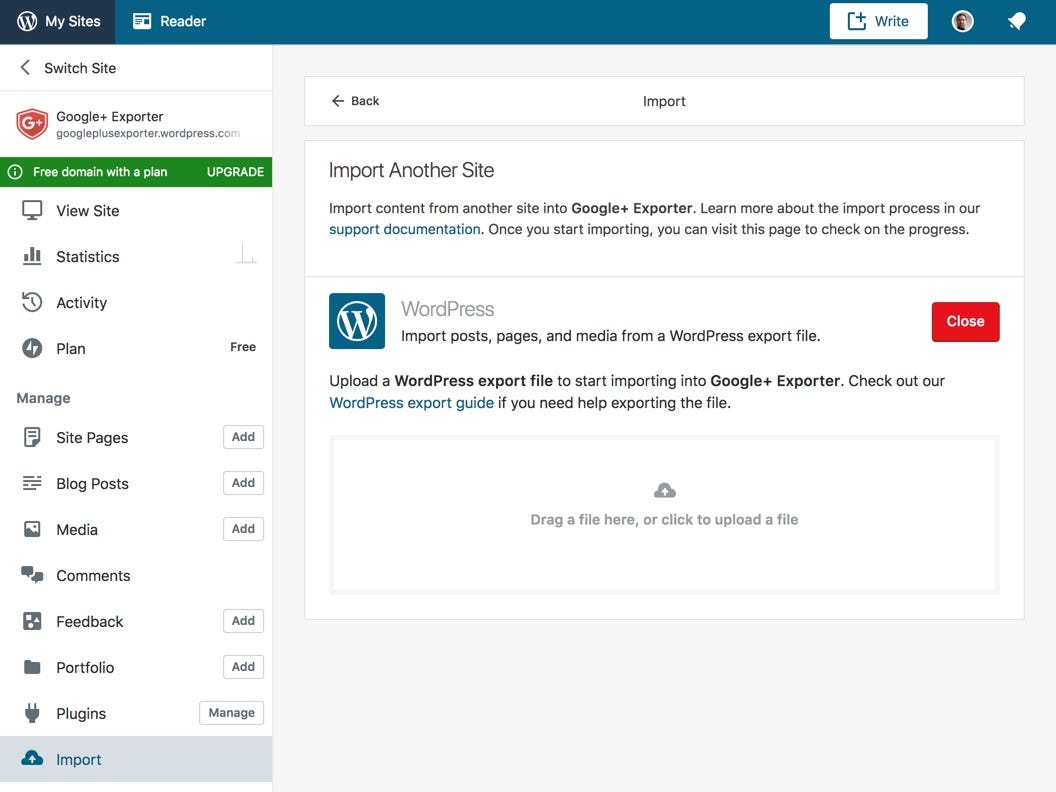Image resolution: width=1056 pixels, height=792 pixels.
Task: Open View Site menu item
Action: [x=136, y=211]
